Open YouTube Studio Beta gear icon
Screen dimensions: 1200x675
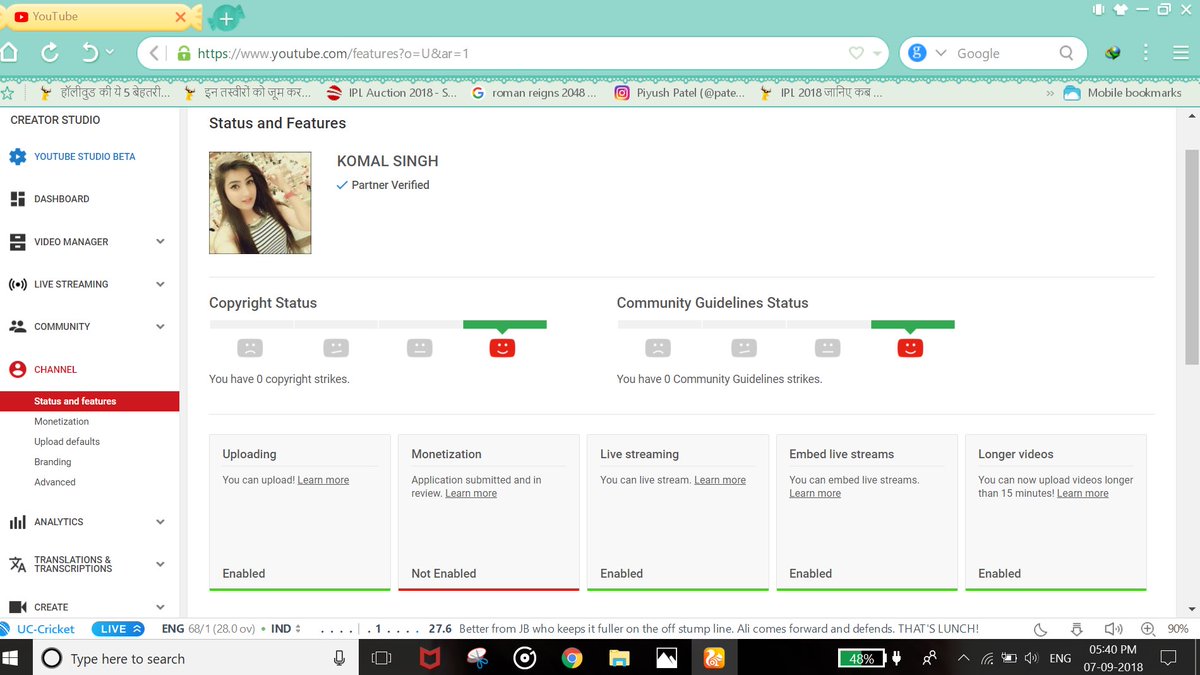coord(17,157)
